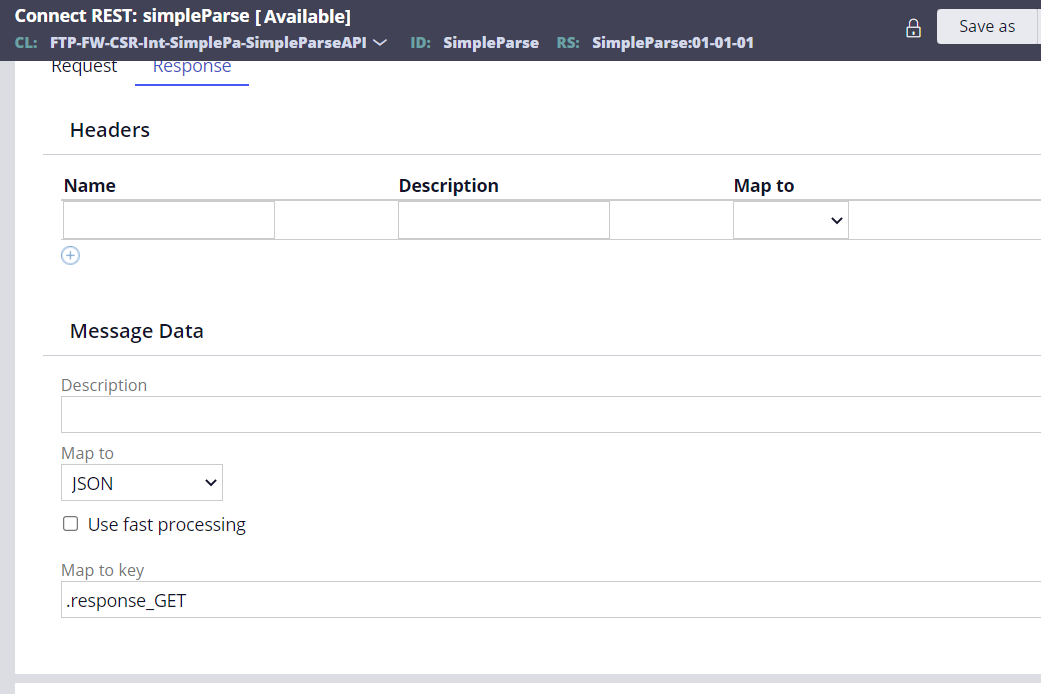The width and height of the screenshot is (1041, 694).
Task: Expand the FTP-FW-CSR-Int-SimplePa class dropdown
Action: tap(378, 42)
